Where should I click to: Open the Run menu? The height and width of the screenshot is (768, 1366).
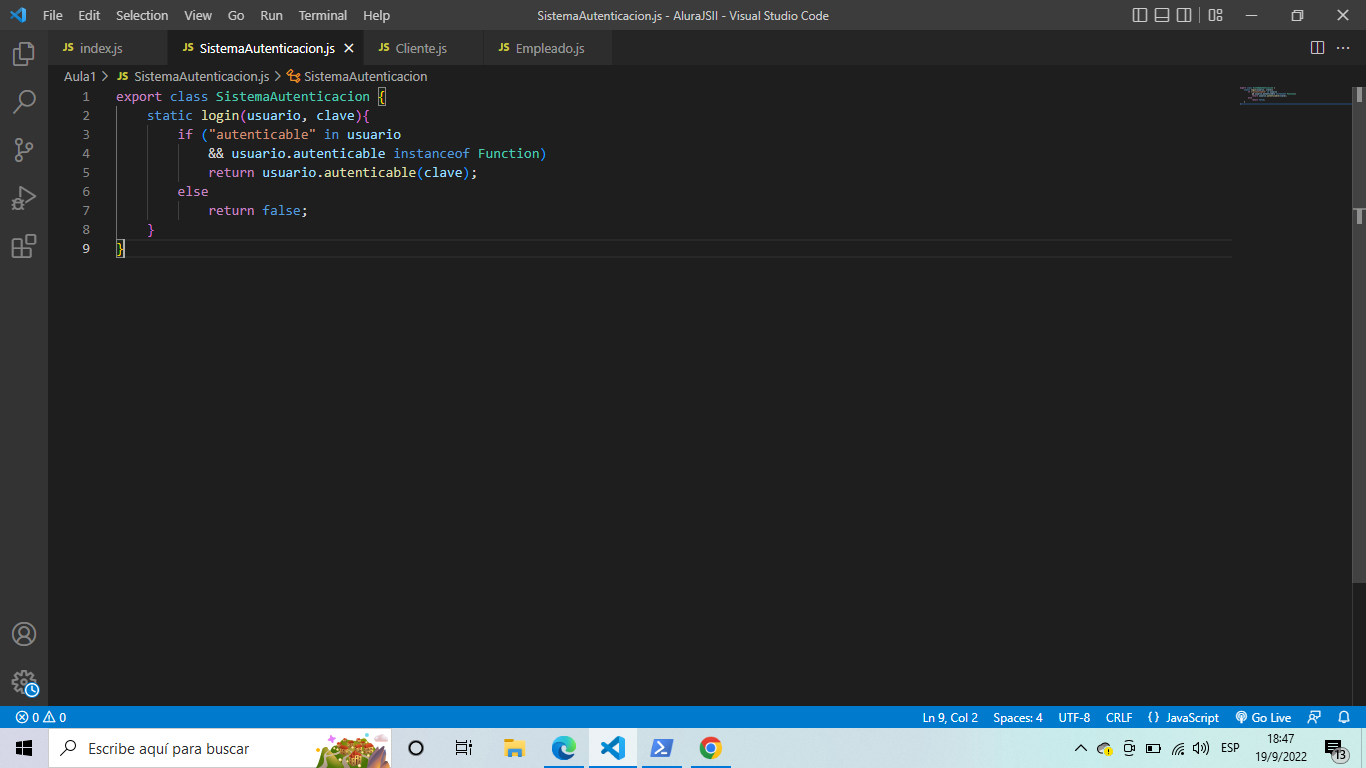(x=271, y=15)
